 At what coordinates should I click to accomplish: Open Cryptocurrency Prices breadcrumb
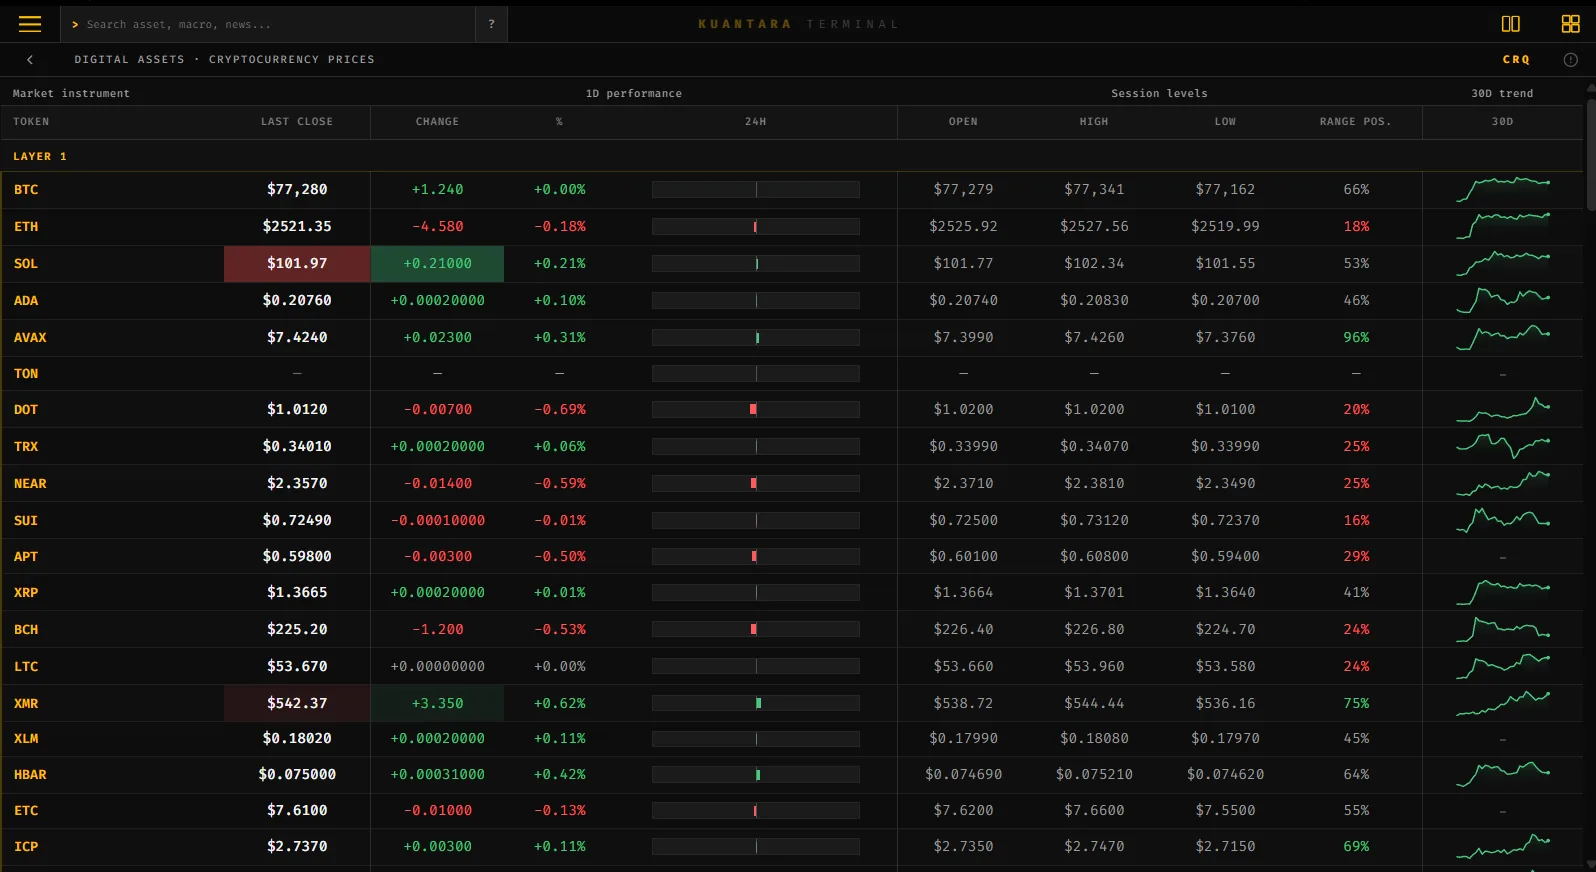click(291, 60)
